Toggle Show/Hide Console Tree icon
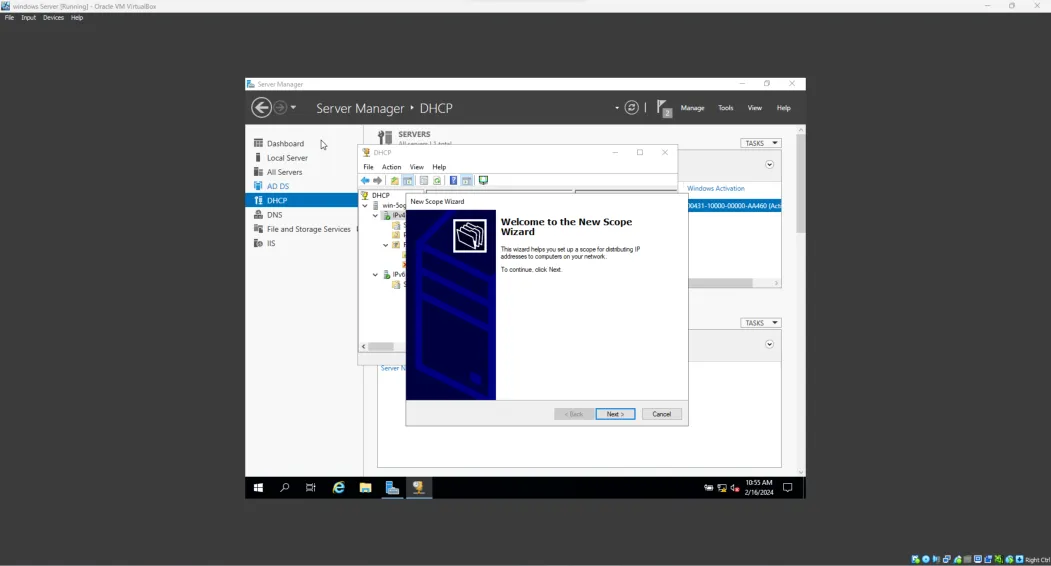This screenshot has height=566, width=1051. pos(408,180)
